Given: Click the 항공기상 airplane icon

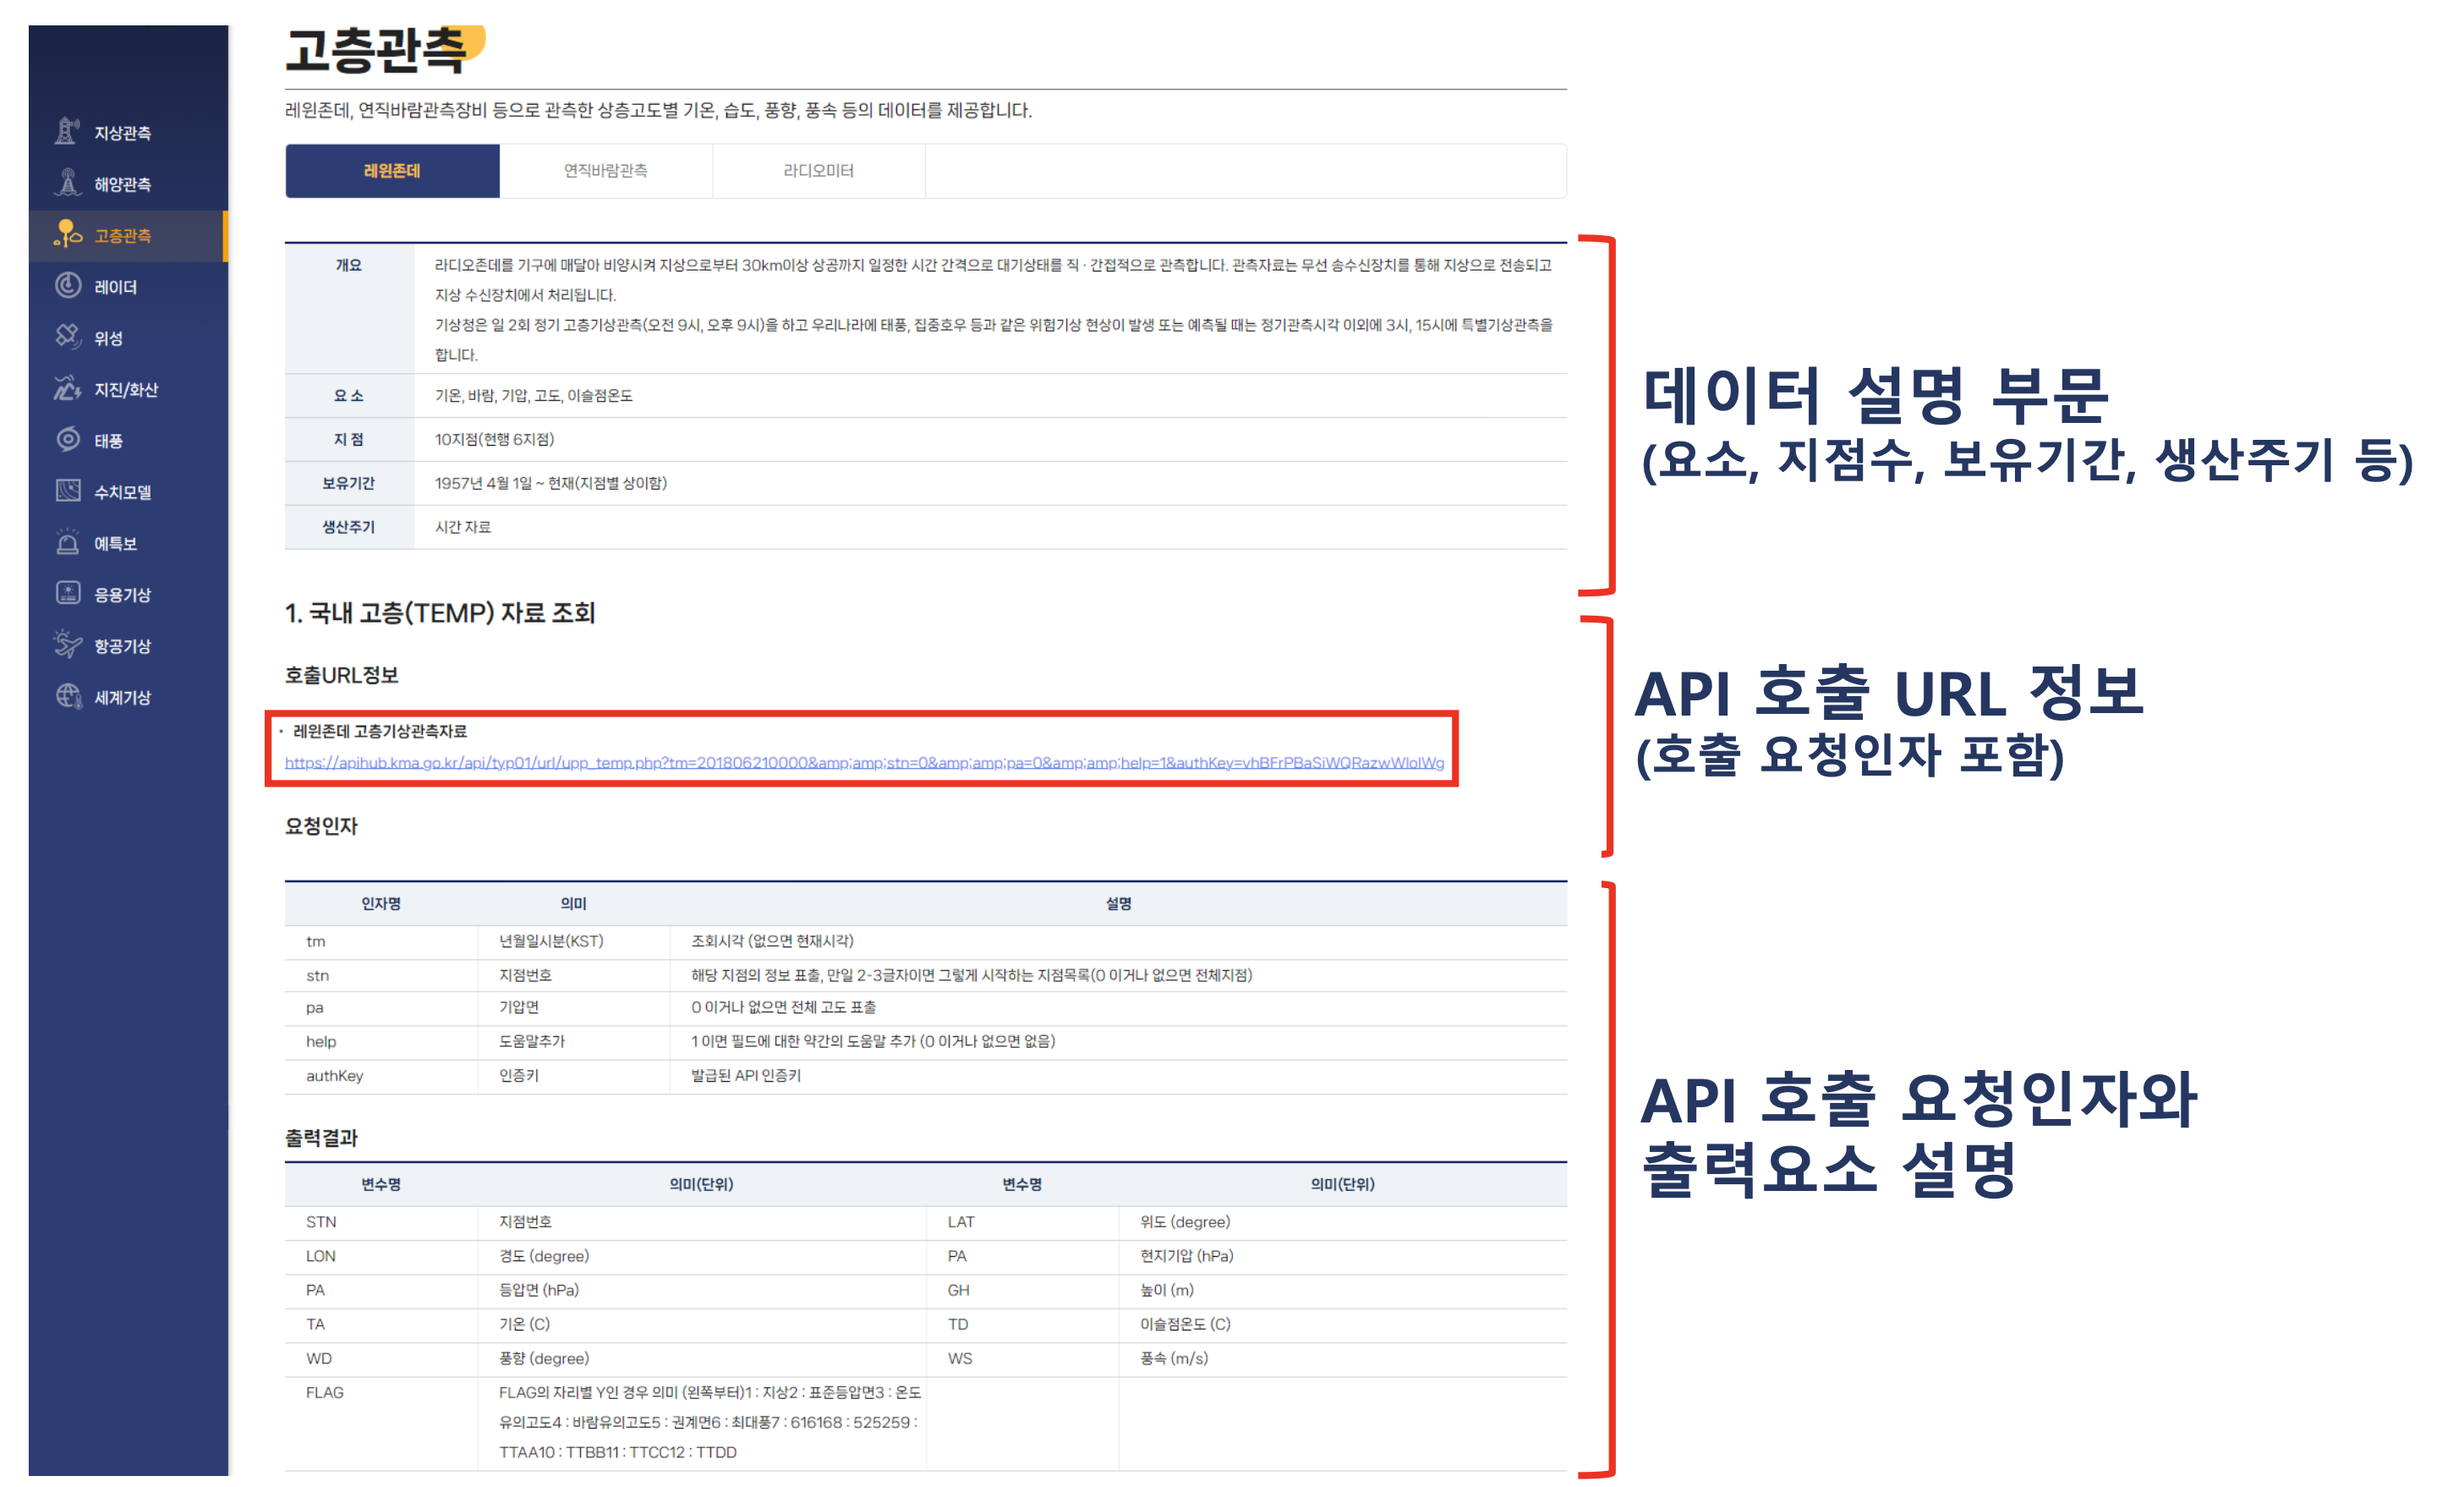Looking at the screenshot, I should 67,645.
